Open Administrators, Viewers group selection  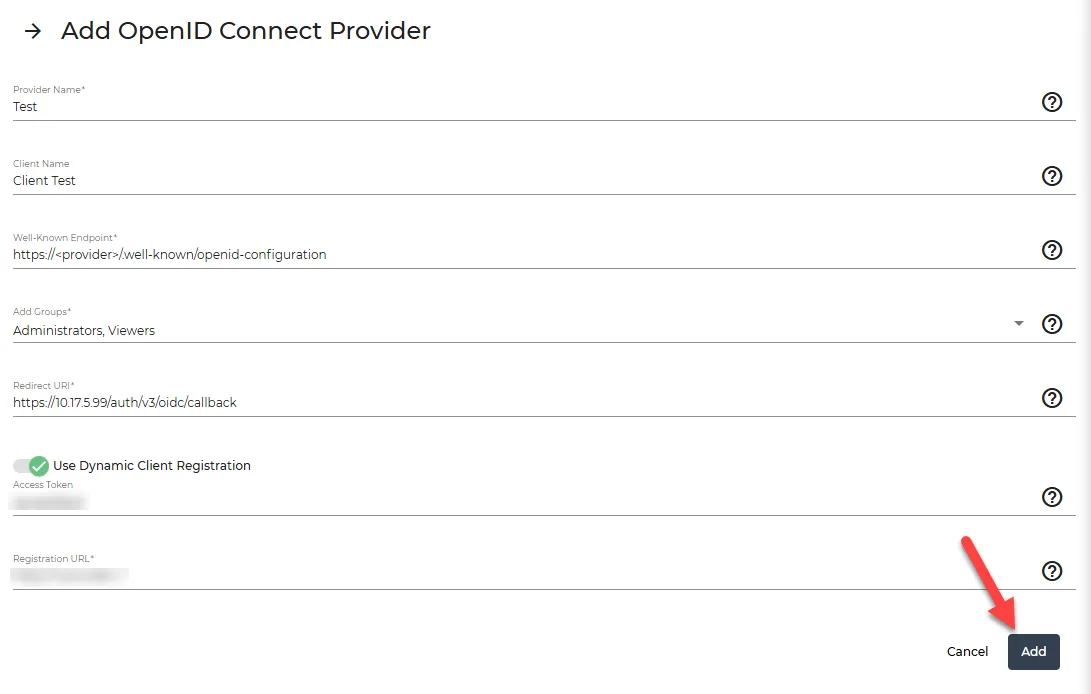click(x=83, y=331)
